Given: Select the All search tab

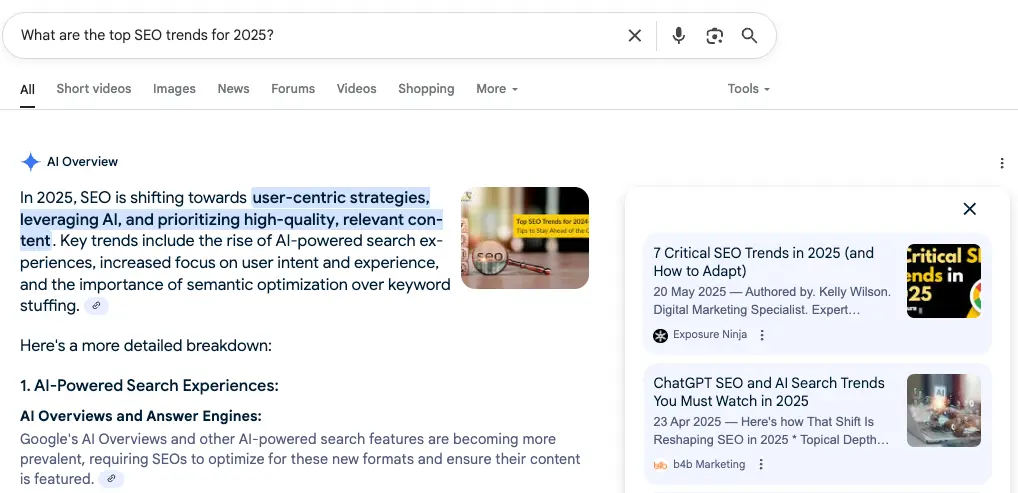Looking at the screenshot, I should click(x=27, y=89).
